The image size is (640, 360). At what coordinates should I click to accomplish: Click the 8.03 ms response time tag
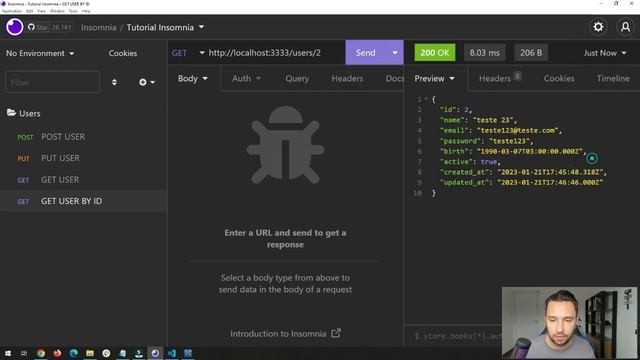coord(484,53)
